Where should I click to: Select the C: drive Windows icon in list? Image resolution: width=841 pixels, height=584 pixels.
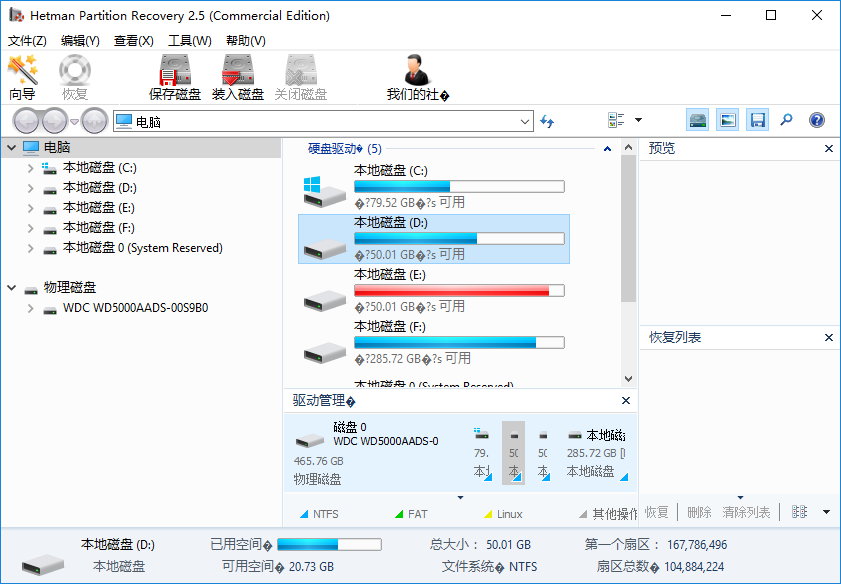pos(324,191)
